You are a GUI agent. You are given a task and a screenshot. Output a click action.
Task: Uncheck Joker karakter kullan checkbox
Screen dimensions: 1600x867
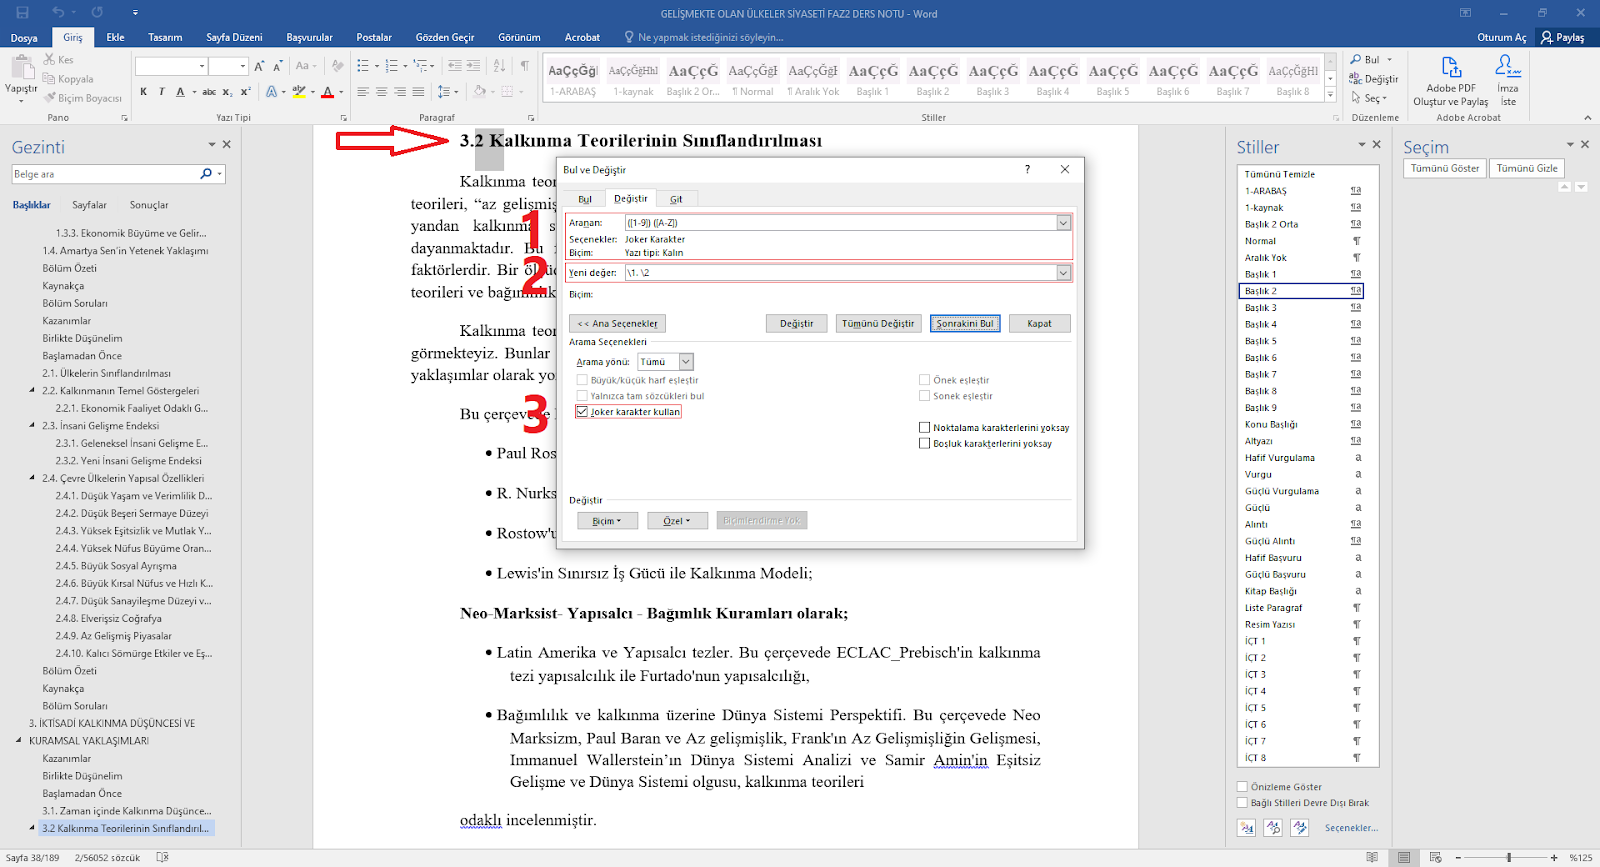click(x=582, y=412)
